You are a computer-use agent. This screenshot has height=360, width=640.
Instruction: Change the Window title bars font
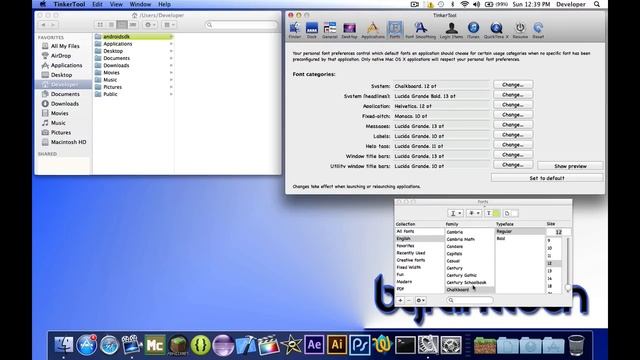tap(513, 155)
